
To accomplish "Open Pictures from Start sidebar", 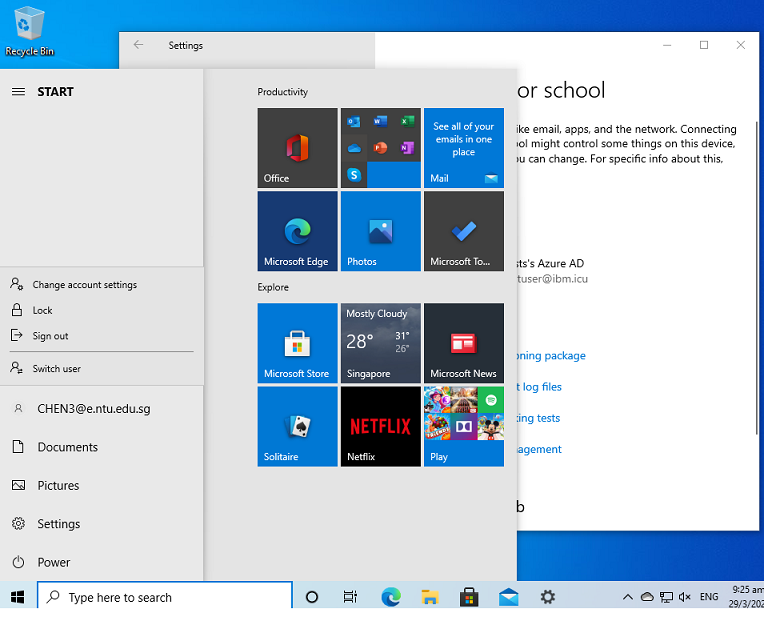I will pyautogui.click(x=102, y=486).
